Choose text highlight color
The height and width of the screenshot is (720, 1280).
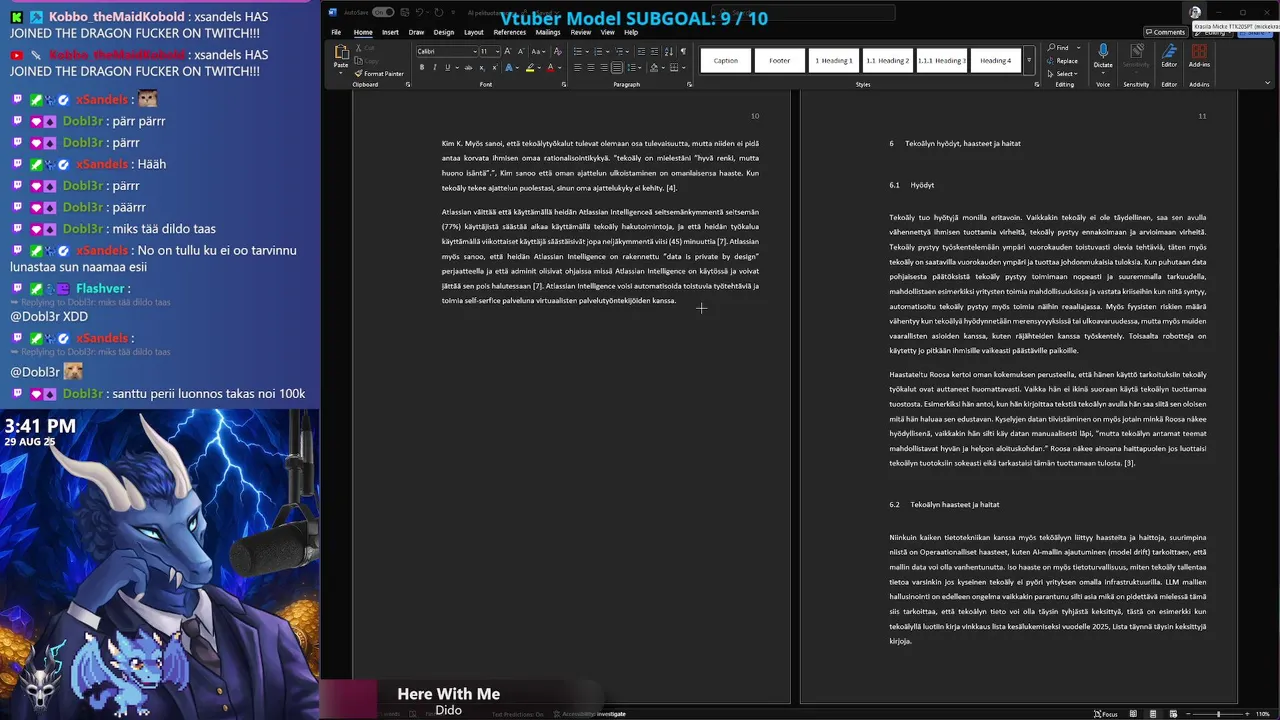[x=530, y=68]
